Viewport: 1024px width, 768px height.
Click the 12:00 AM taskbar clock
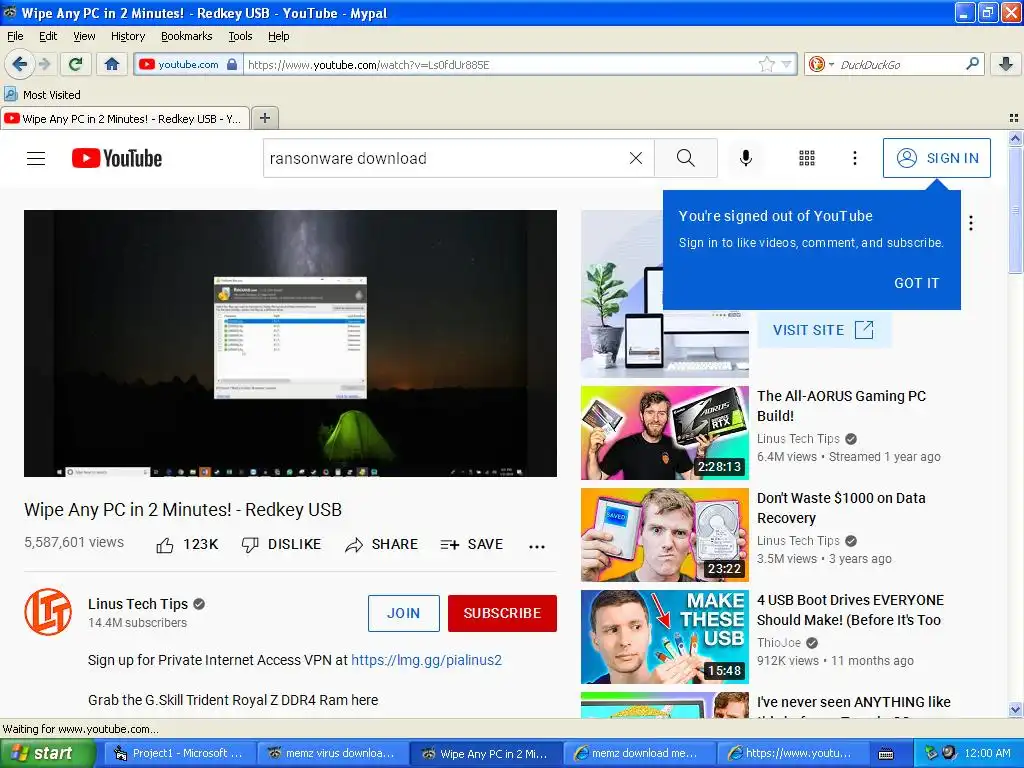[987, 754]
